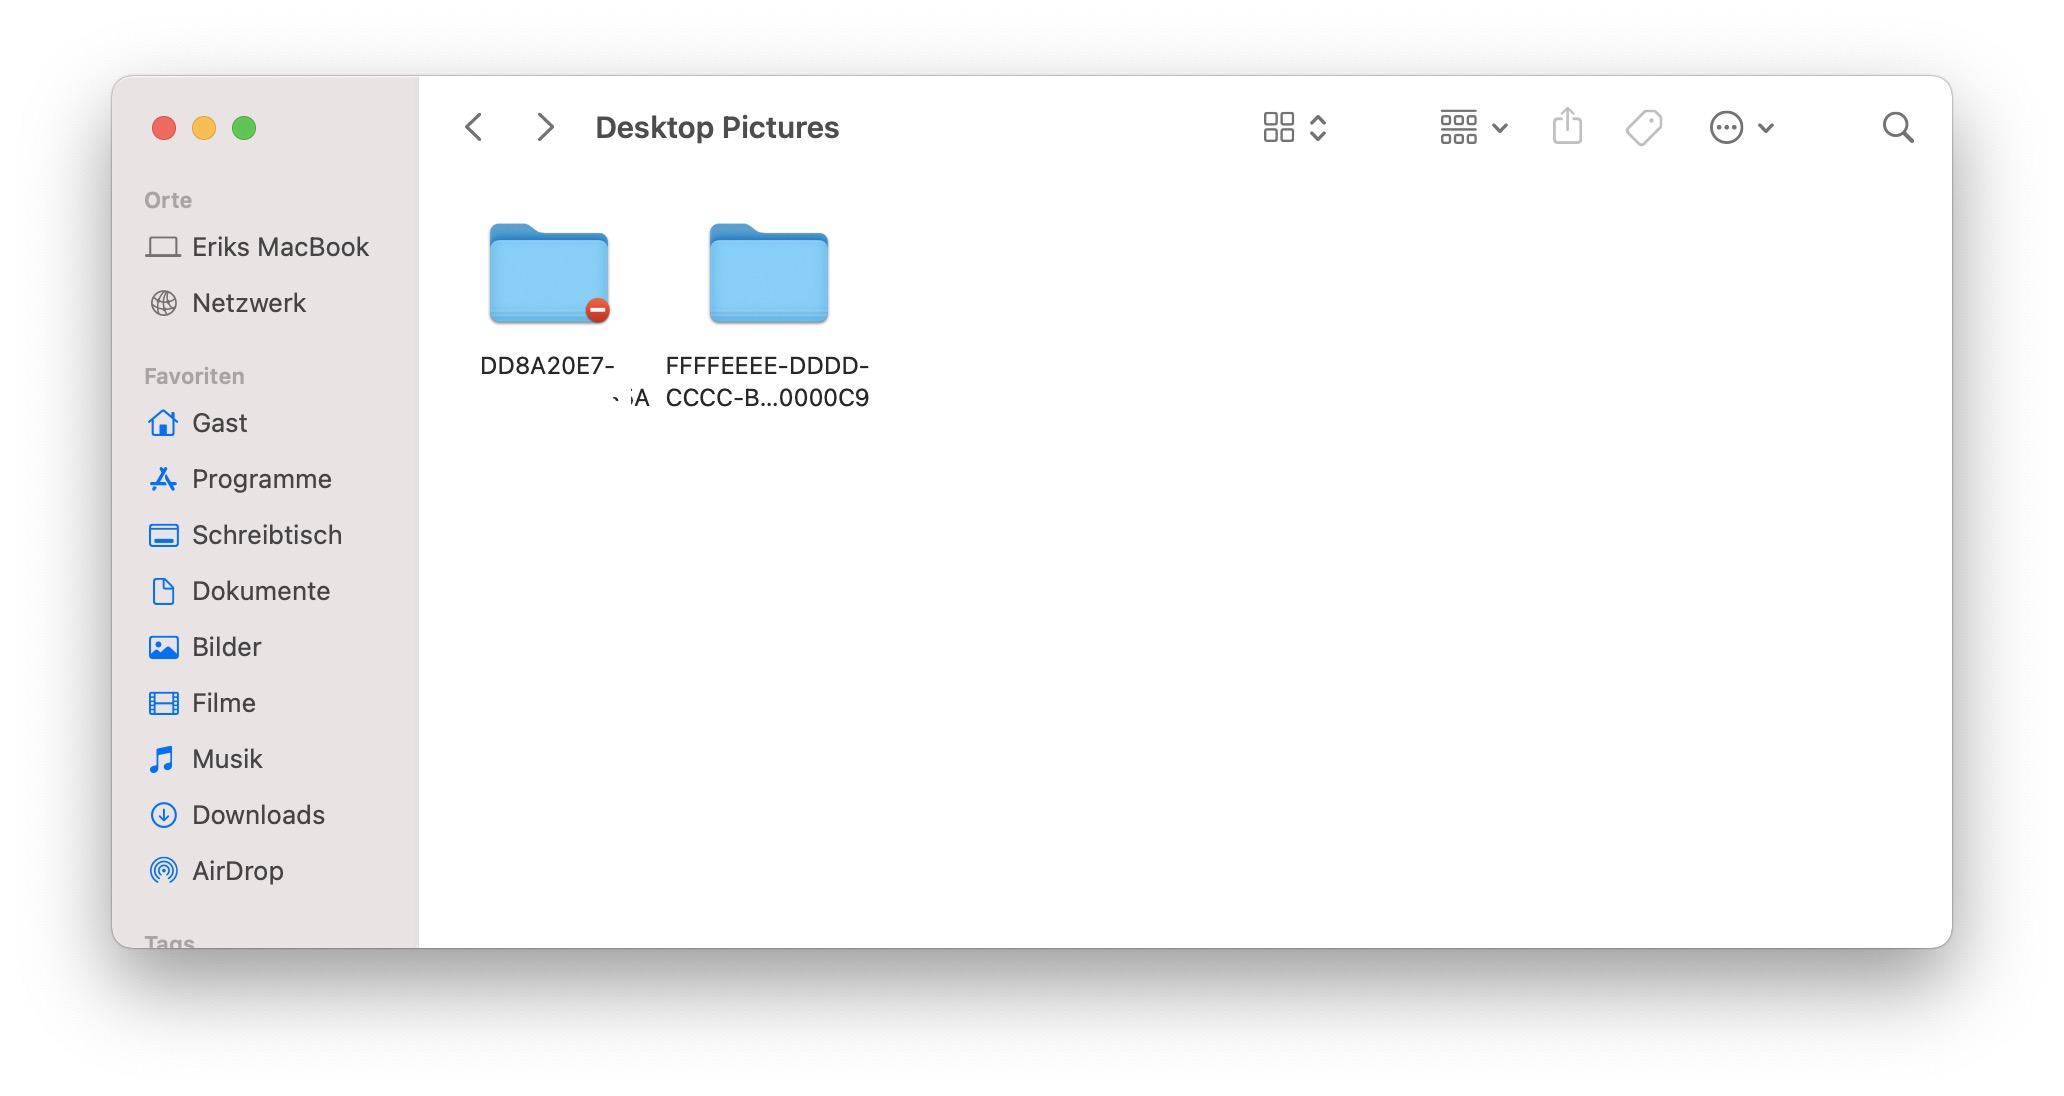This screenshot has height=1096, width=2064.
Task: Open the ellipsis action menu
Action: click(1741, 128)
